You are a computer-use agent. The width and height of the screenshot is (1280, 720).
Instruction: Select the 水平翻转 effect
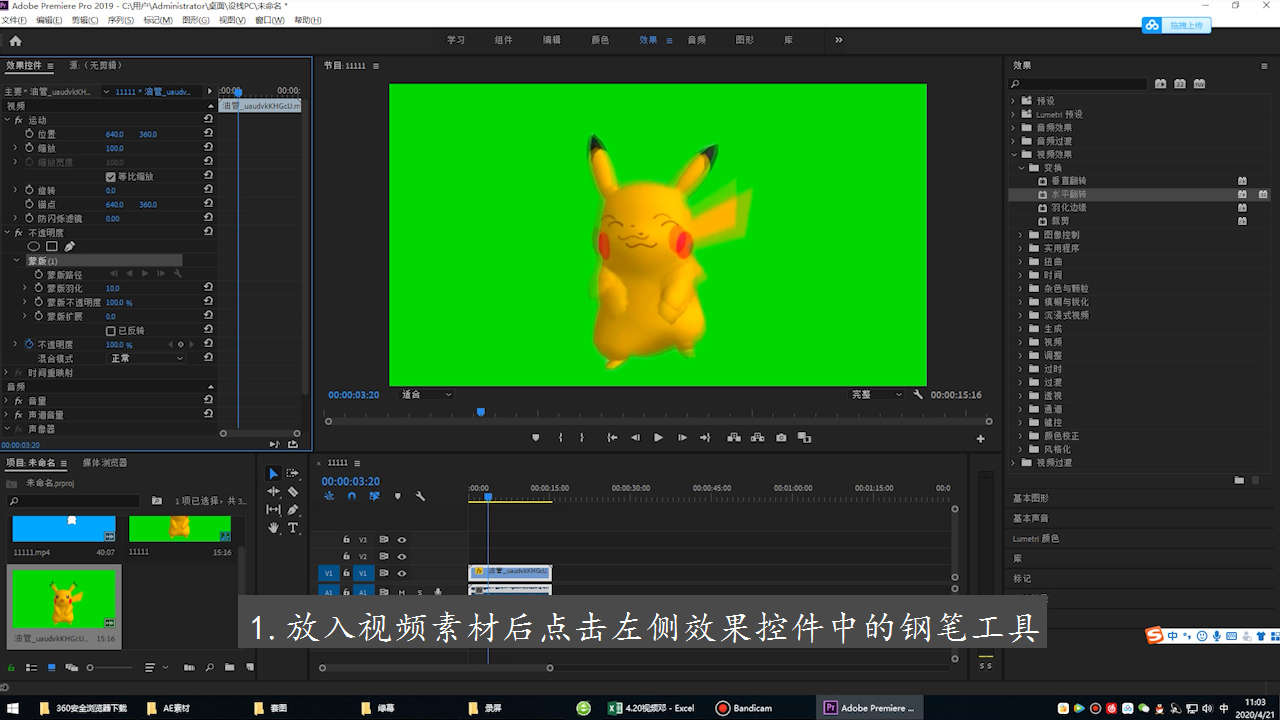coord(1068,194)
